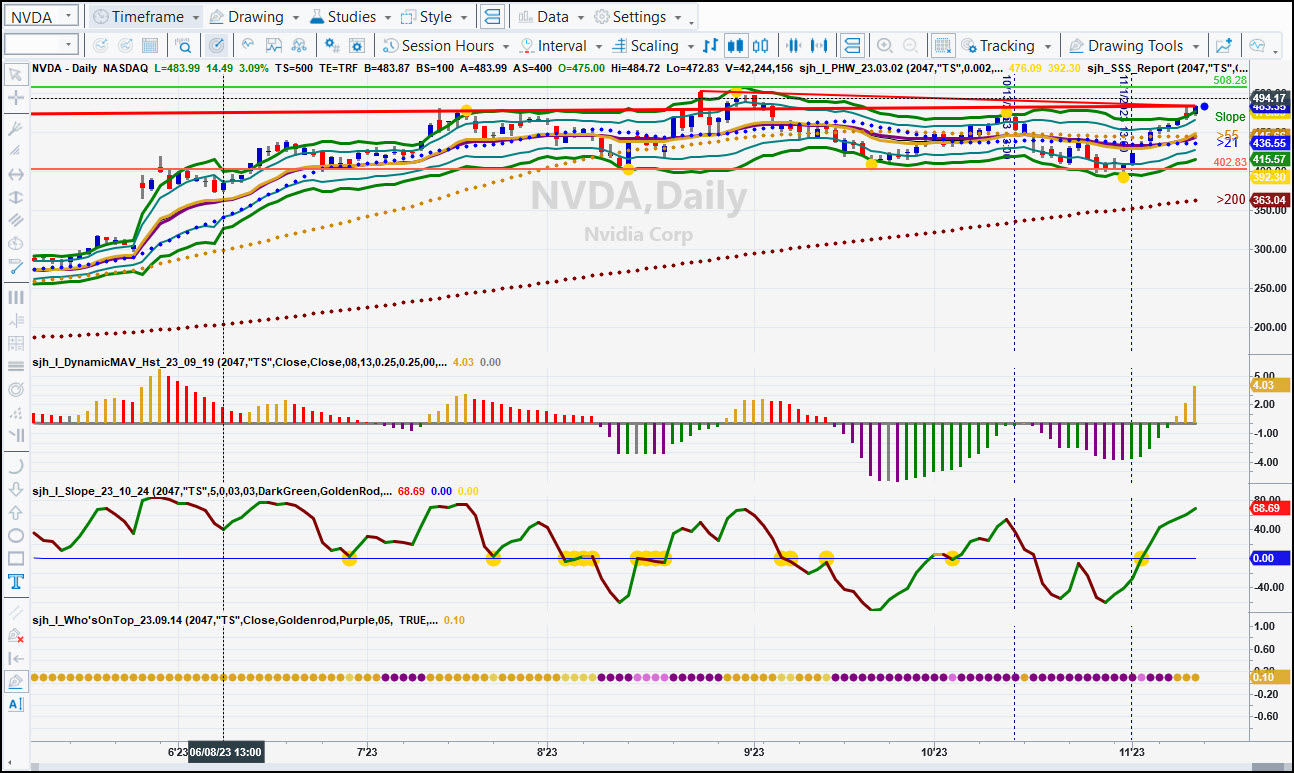
Task: Select the up arrow drawing tool
Action: click(x=16, y=512)
